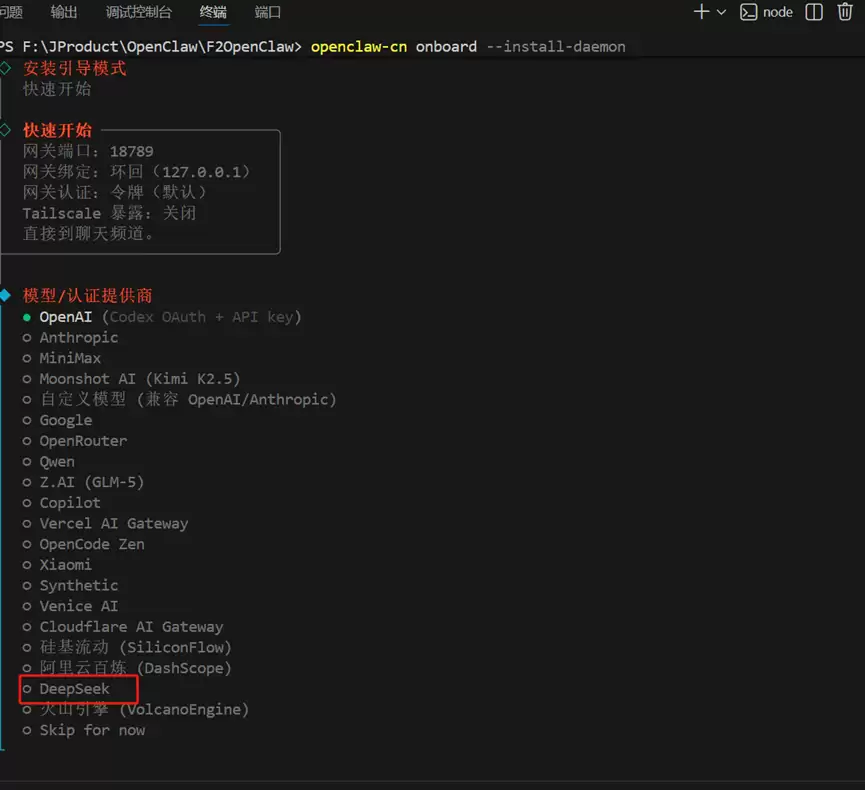
Task: Click the 终端 tab label
Action: tap(212, 12)
